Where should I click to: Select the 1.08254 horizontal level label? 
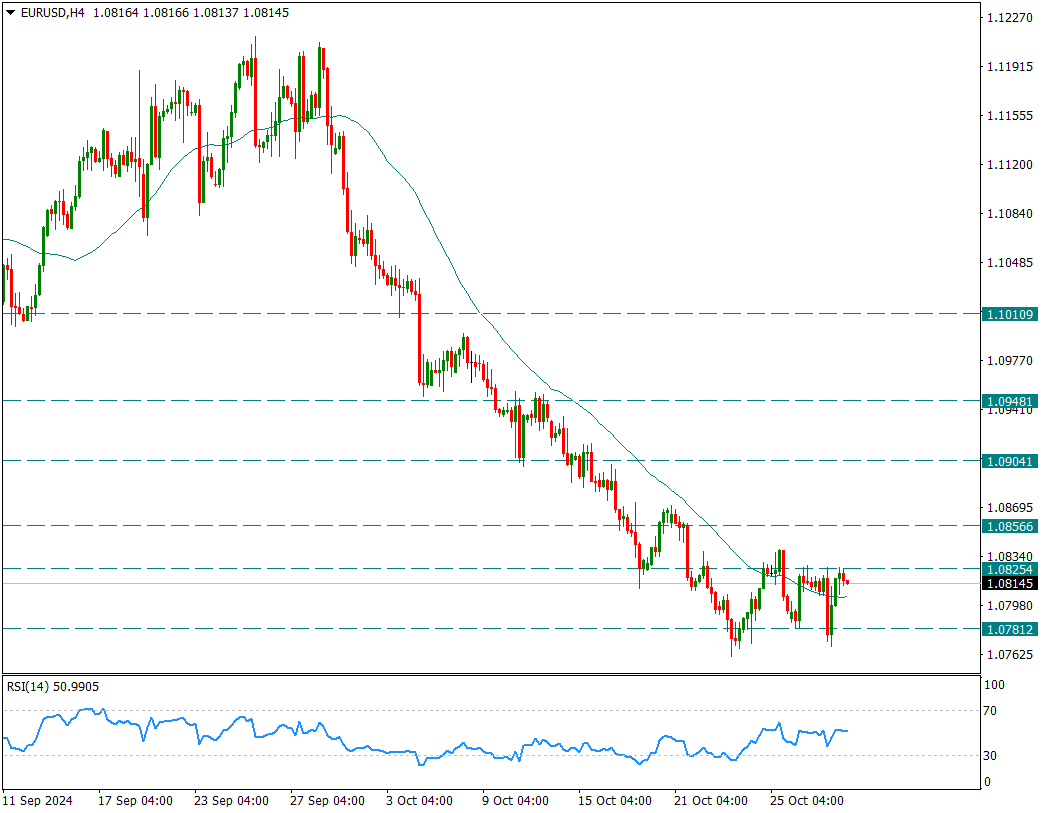point(1009,569)
